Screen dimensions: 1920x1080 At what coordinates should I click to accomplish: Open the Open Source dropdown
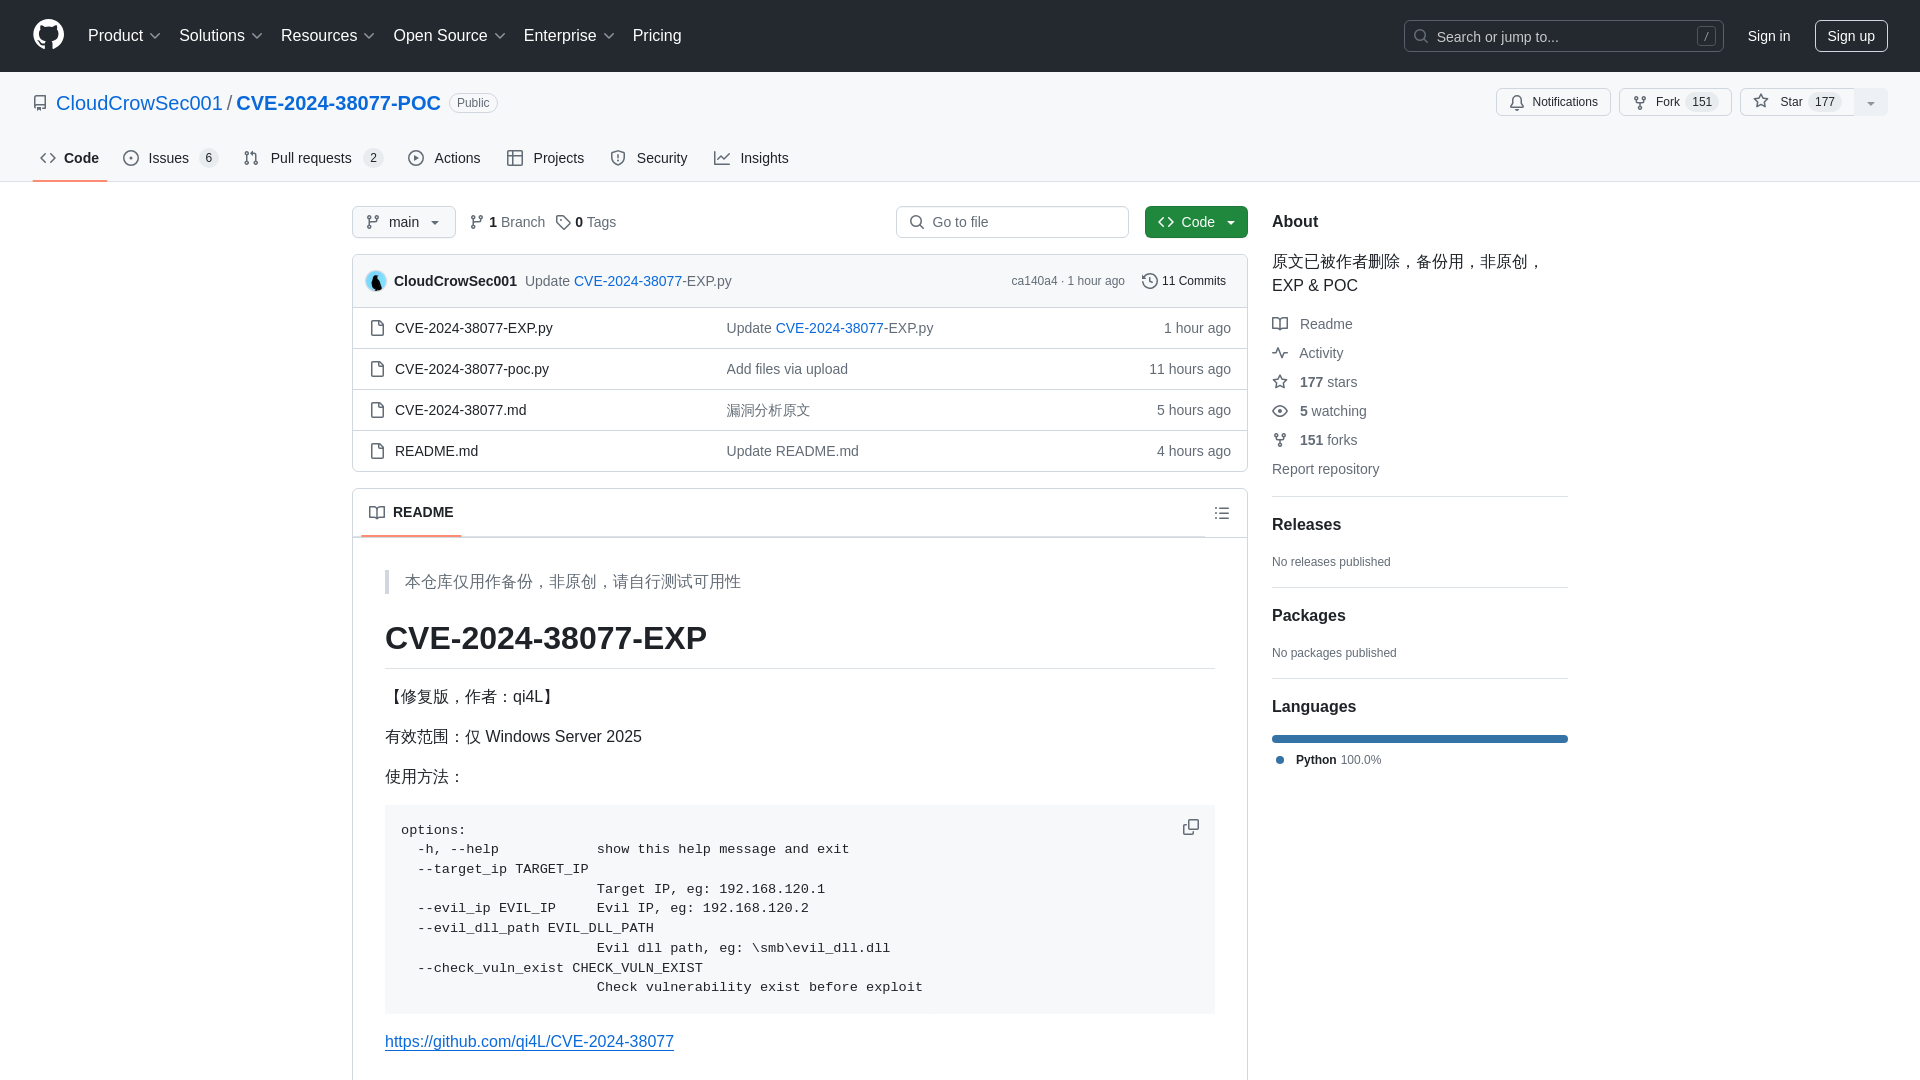point(449,35)
